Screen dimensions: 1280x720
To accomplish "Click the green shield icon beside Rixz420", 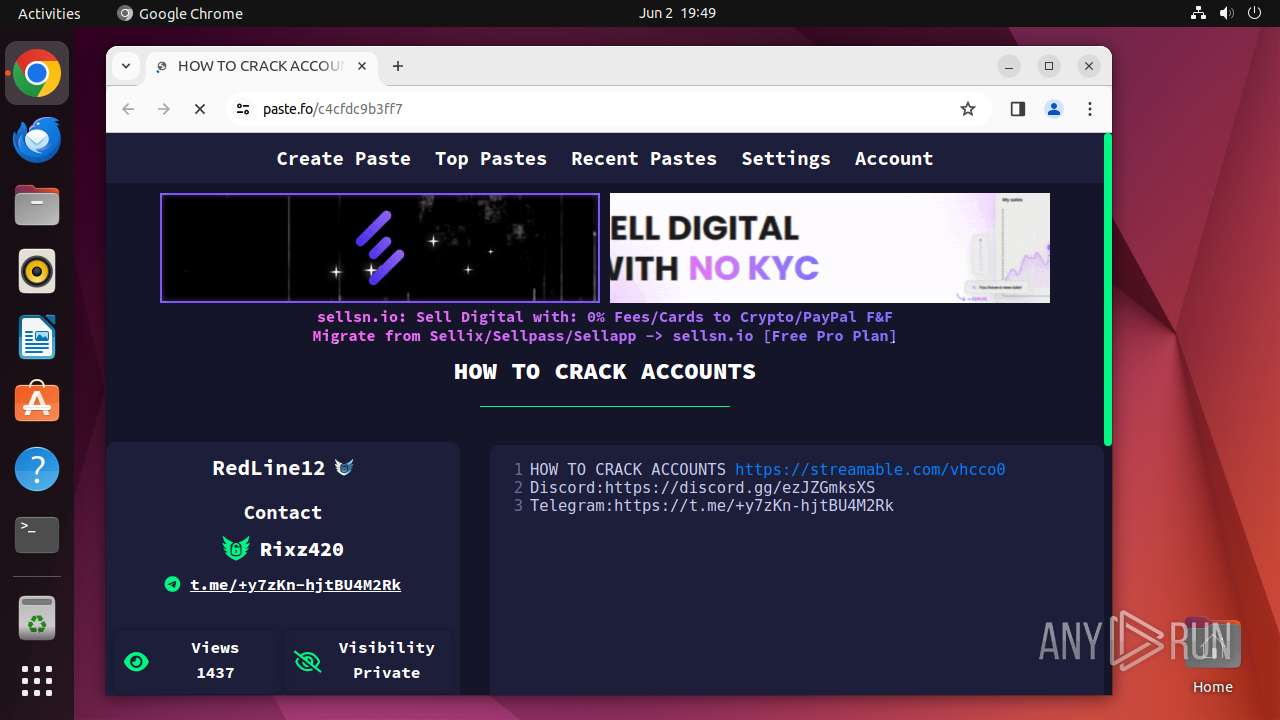I will pos(236,548).
